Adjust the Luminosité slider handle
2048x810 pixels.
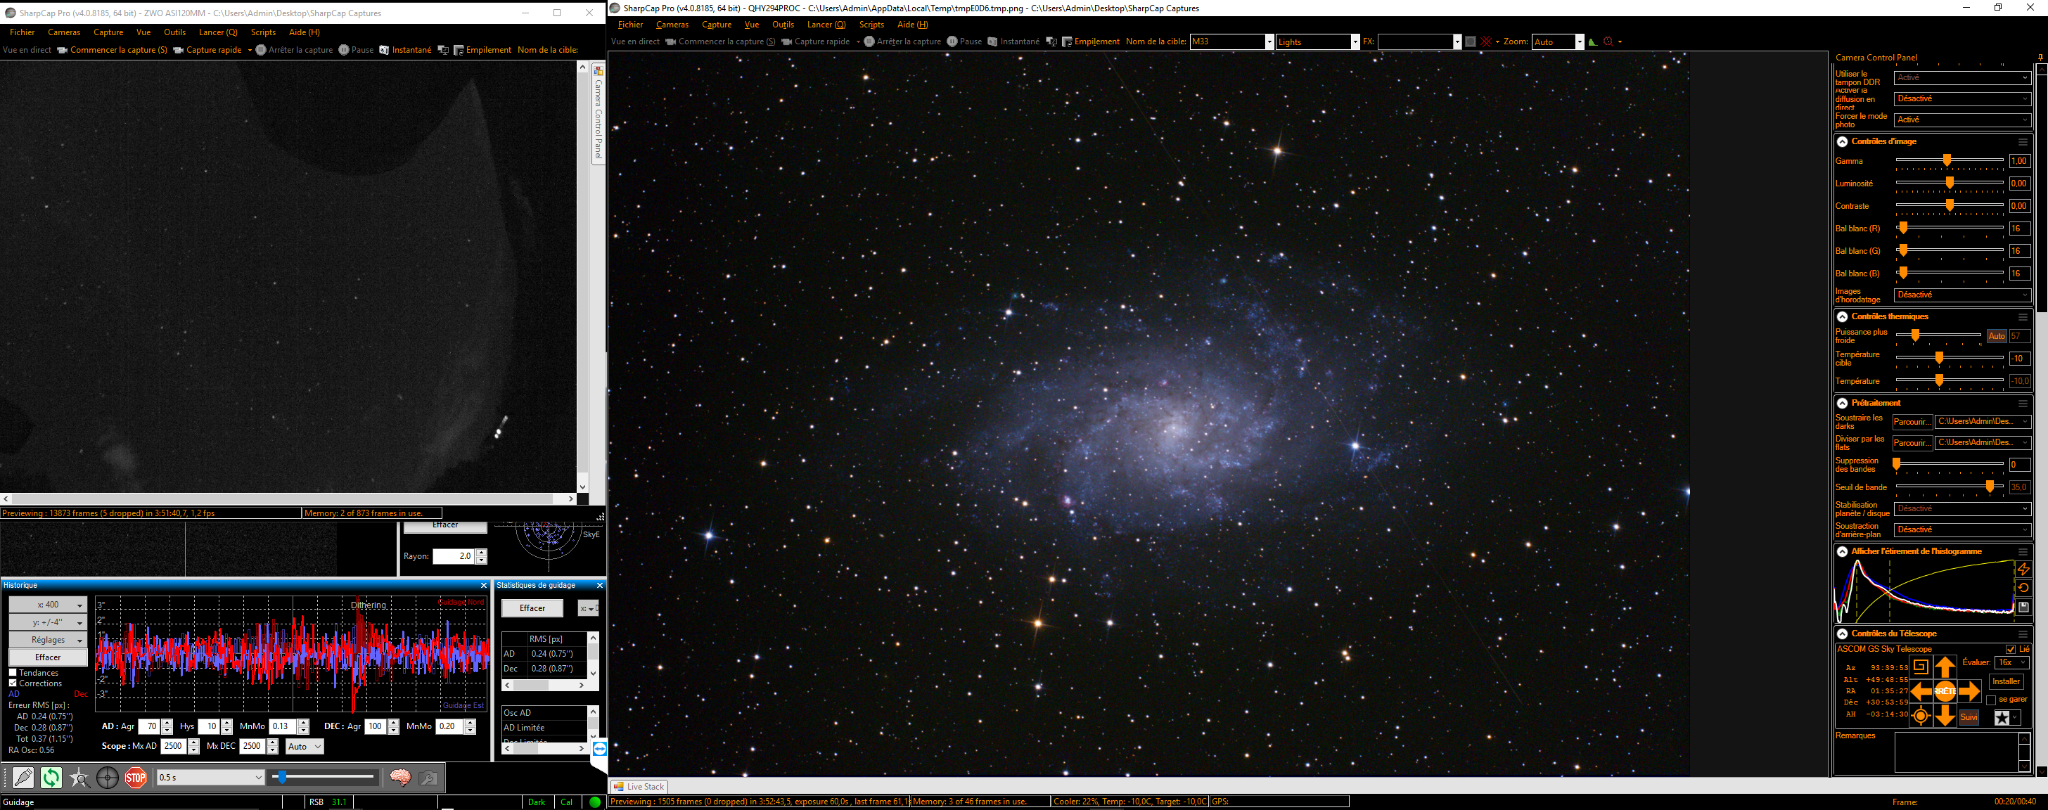1950,183
